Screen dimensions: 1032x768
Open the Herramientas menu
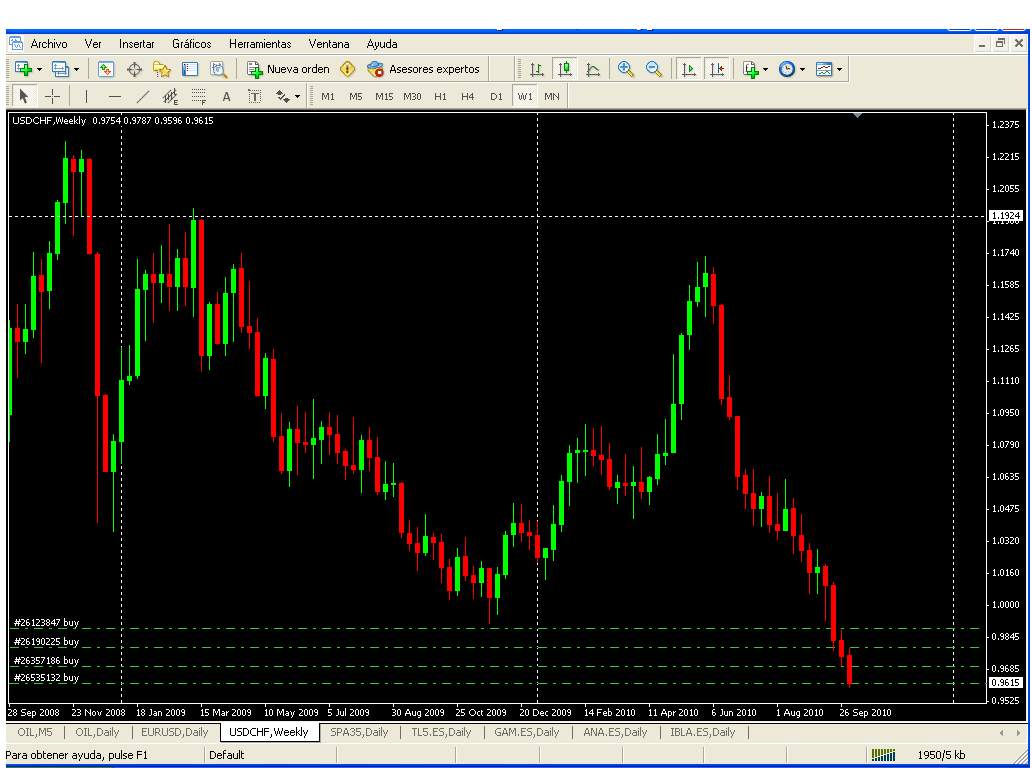click(x=260, y=44)
